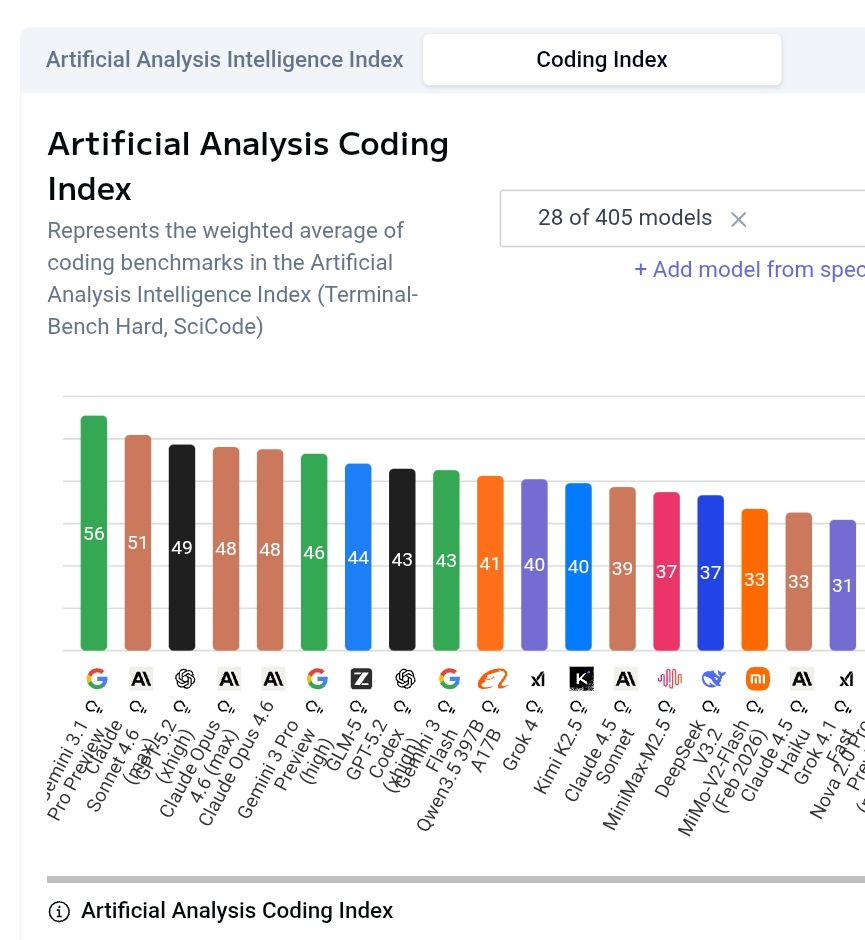Click the black GPT-5.2 bar showing 49
This screenshot has height=940, width=865.
(182, 547)
